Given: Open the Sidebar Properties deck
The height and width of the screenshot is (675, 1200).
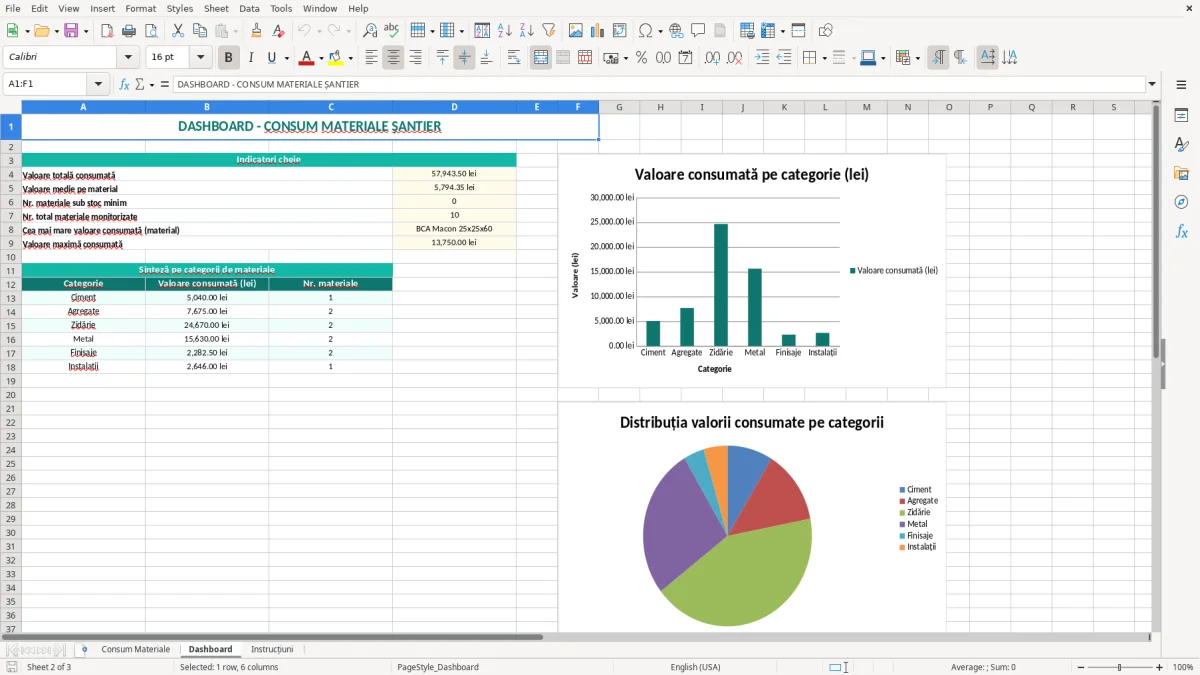Looking at the screenshot, I should point(1181,116).
